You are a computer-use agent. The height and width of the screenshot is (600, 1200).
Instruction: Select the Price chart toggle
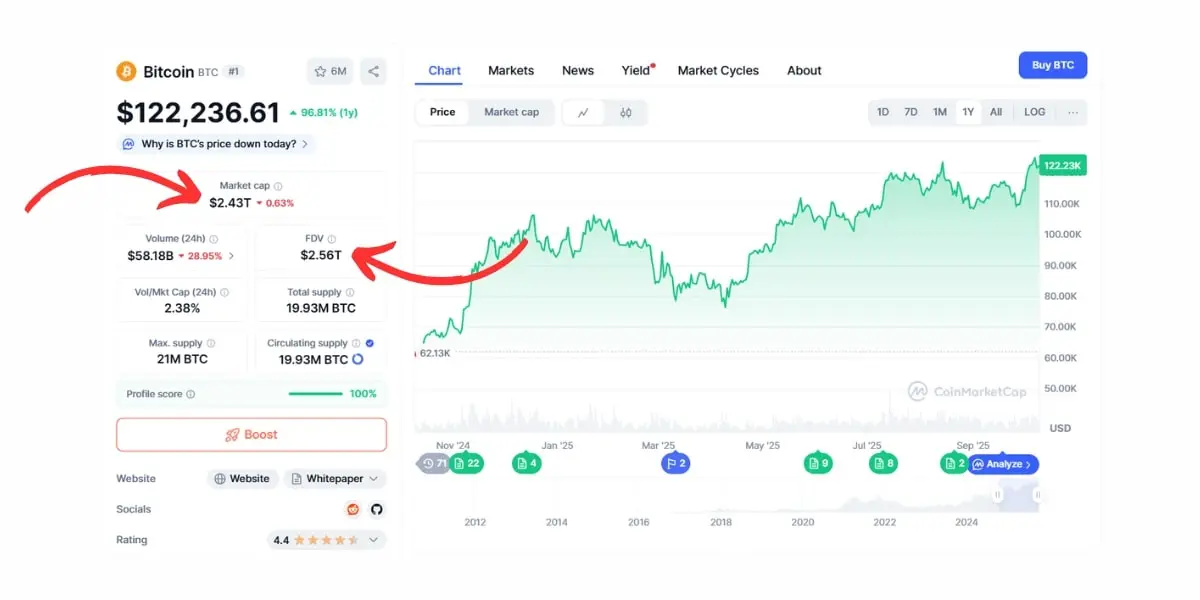[x=442, y=112]
